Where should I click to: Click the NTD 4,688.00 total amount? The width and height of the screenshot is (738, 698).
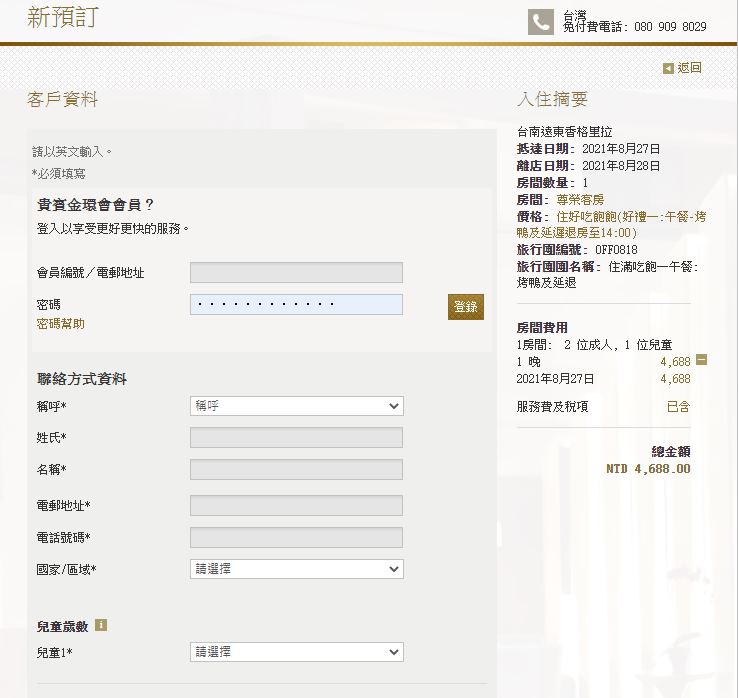[x=647, y=468]
